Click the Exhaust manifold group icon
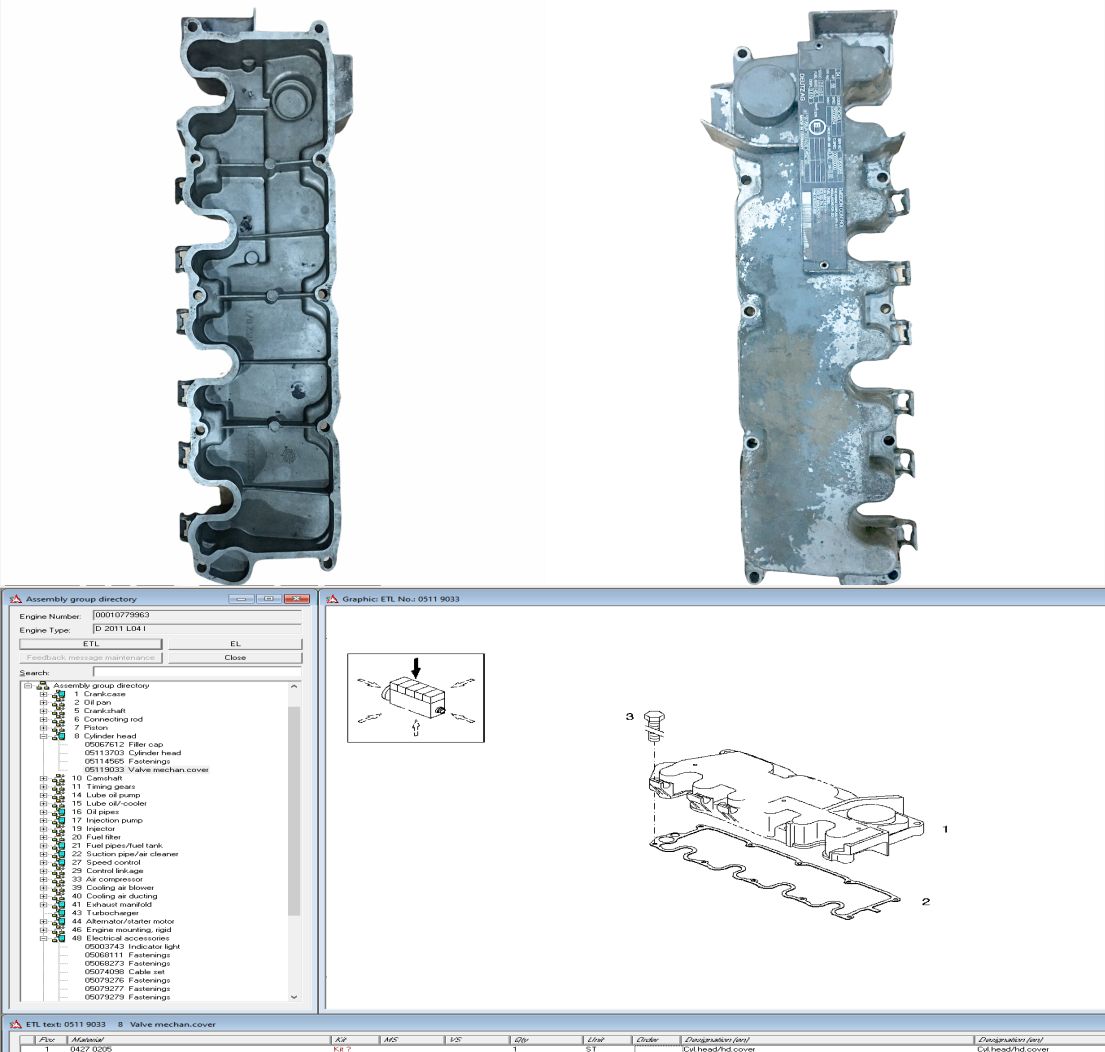The height and width of the screenshot is (1052, 1105). click(x=59, y=904)
